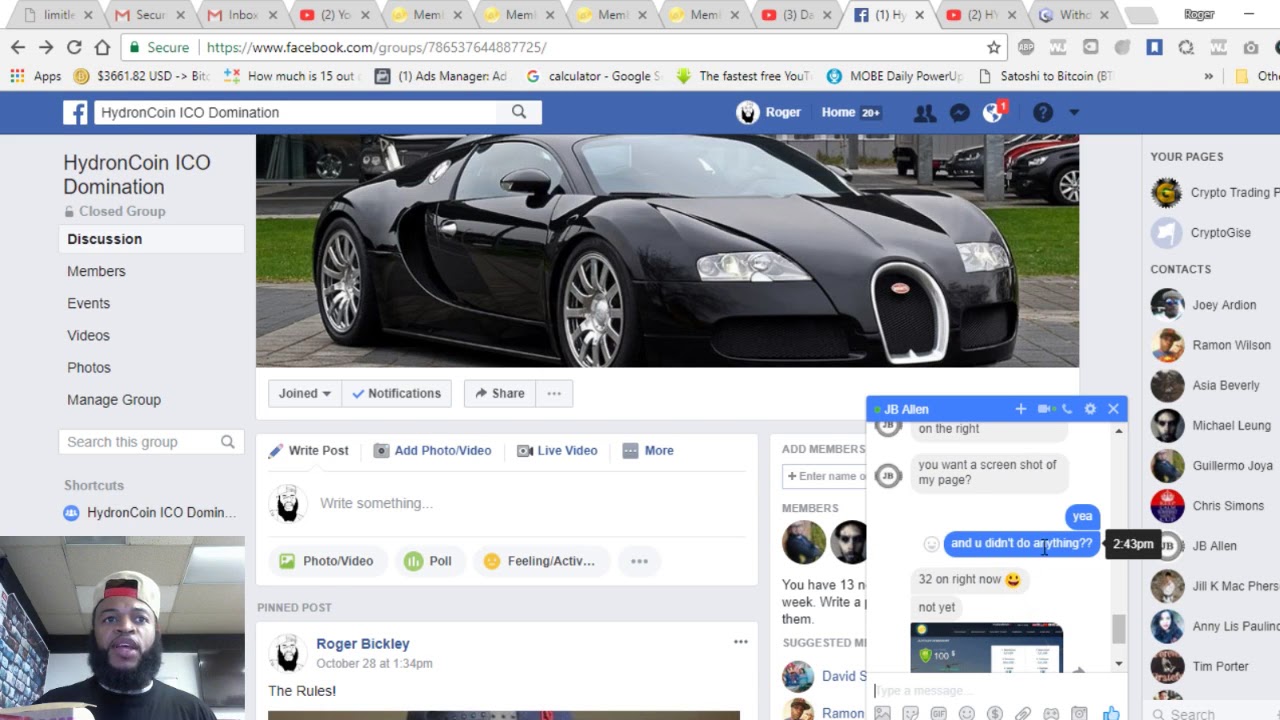This screenshot has height=720, width=1280.
Task: Select Add Photo/Video tab
Action: pyautogui.click(x=432, y=450)
